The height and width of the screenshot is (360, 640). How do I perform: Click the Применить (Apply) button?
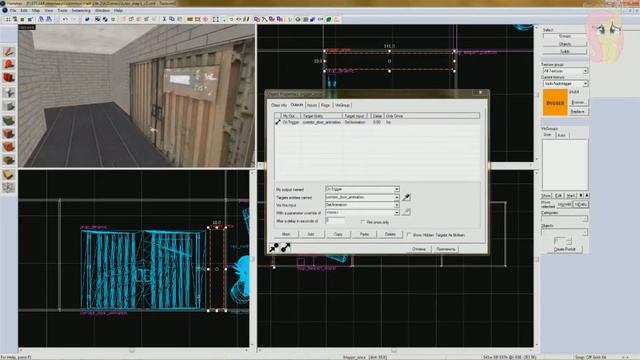point(445,249)
